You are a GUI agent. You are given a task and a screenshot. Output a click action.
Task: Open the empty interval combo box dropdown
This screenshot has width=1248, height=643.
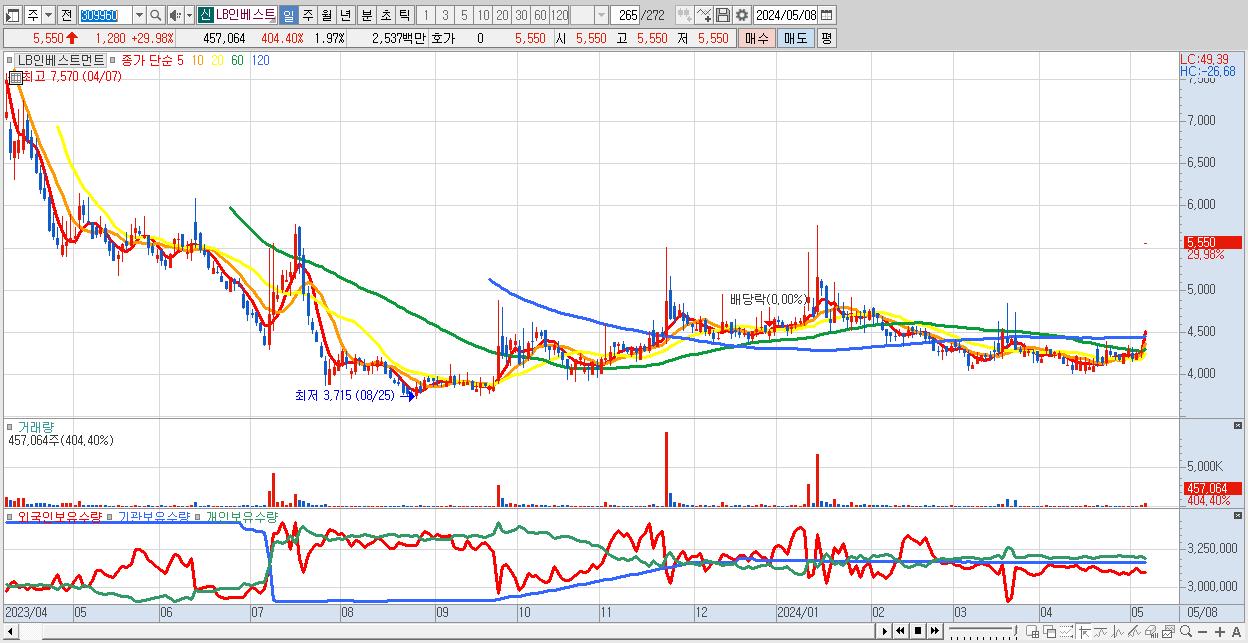[600, 15]
